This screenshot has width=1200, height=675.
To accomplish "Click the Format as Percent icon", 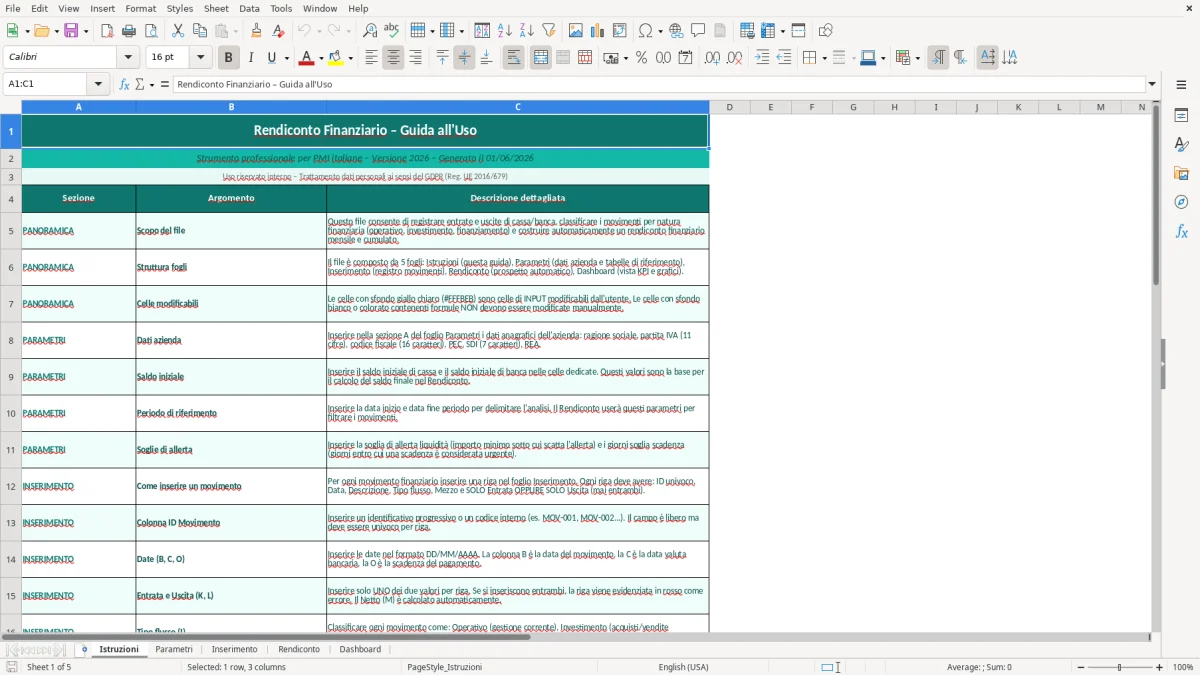I will point(641,58).
